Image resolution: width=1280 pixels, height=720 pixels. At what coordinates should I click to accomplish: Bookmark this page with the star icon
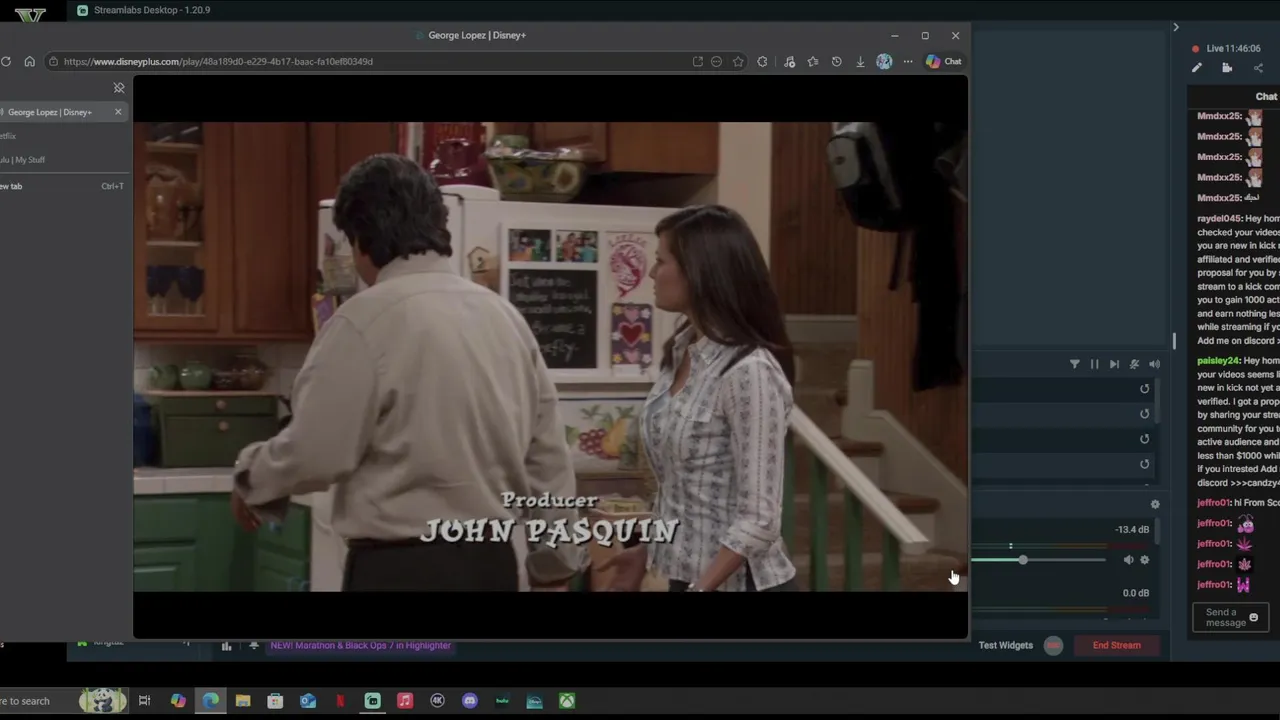[738, 62]
